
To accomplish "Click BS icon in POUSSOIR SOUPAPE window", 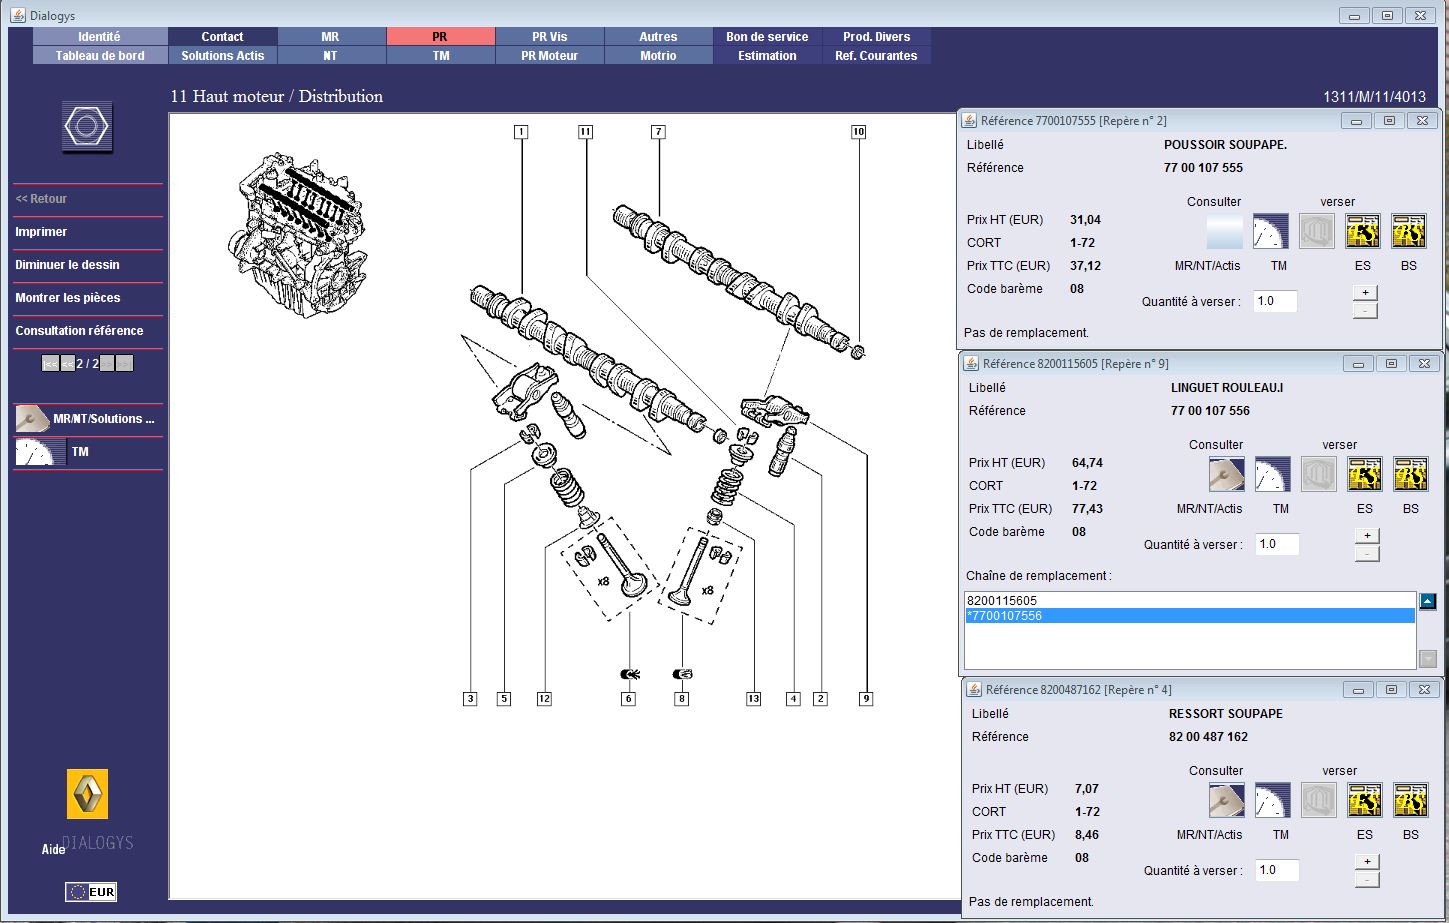I will pyautogui.click(x=1409, y=231).
